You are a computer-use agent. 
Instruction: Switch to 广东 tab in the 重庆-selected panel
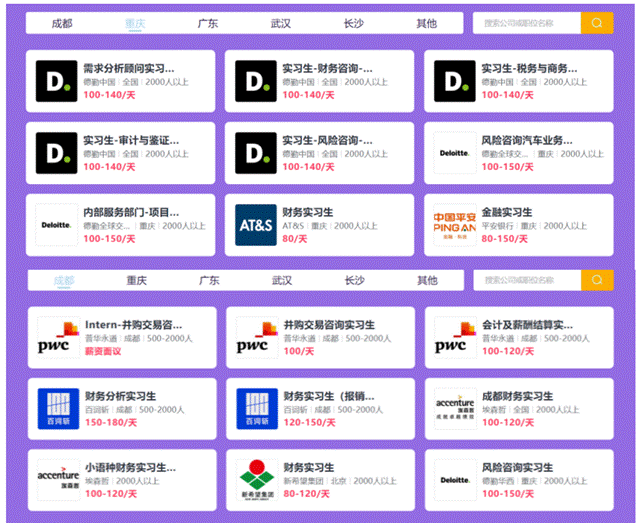point(207,23)
